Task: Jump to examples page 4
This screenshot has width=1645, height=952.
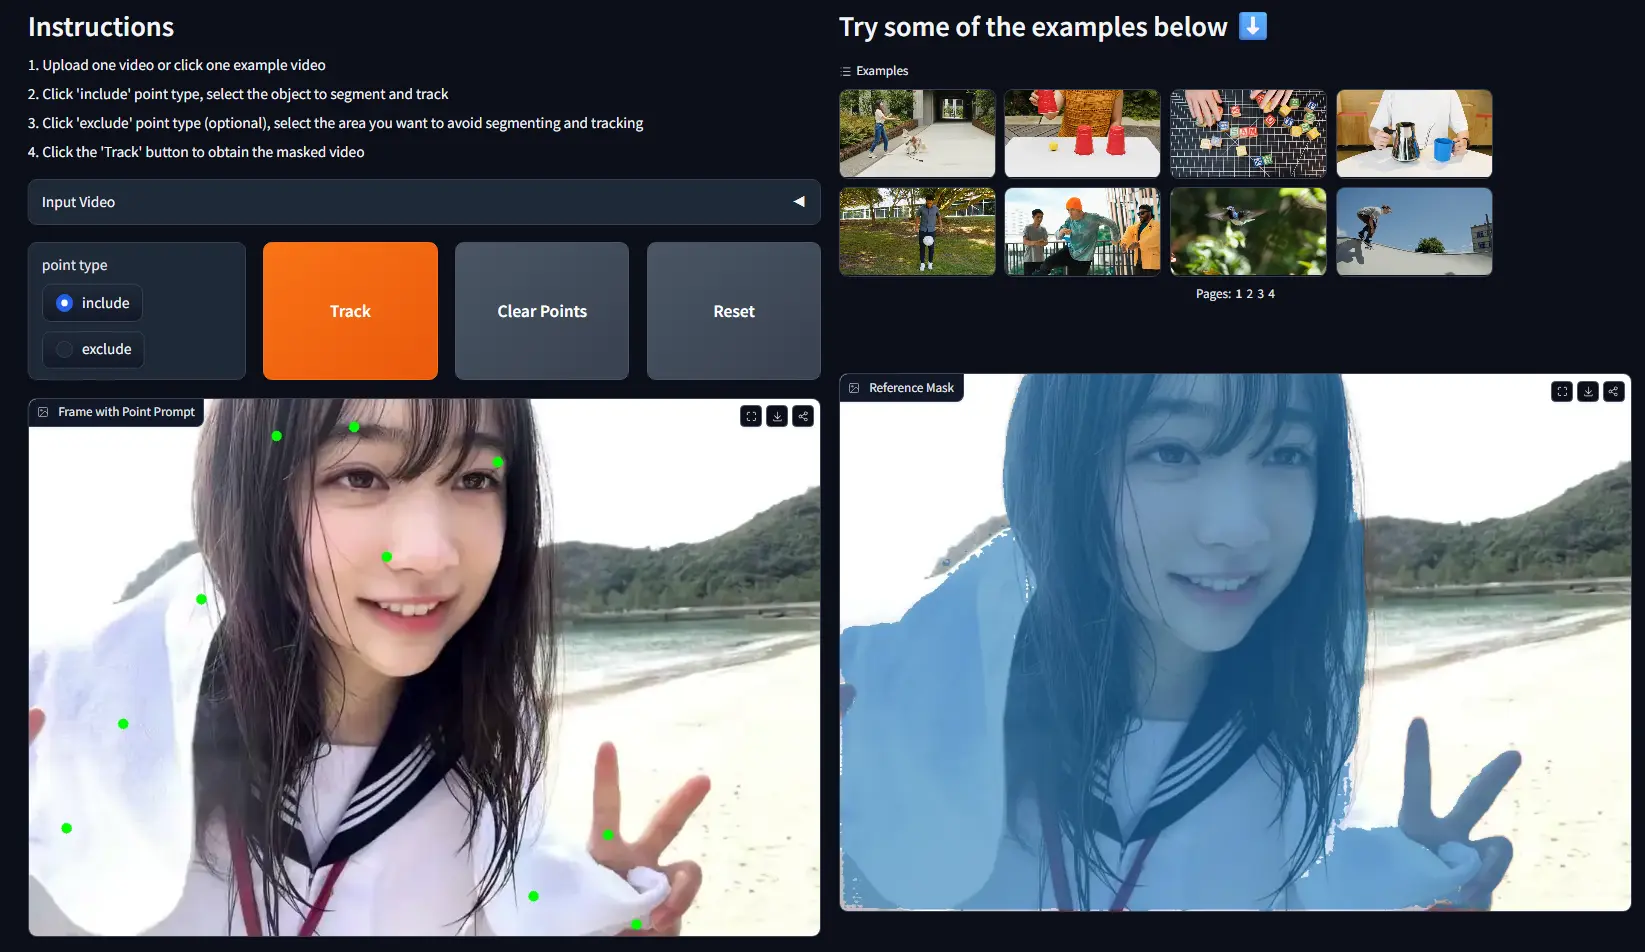Action: 1271,294
